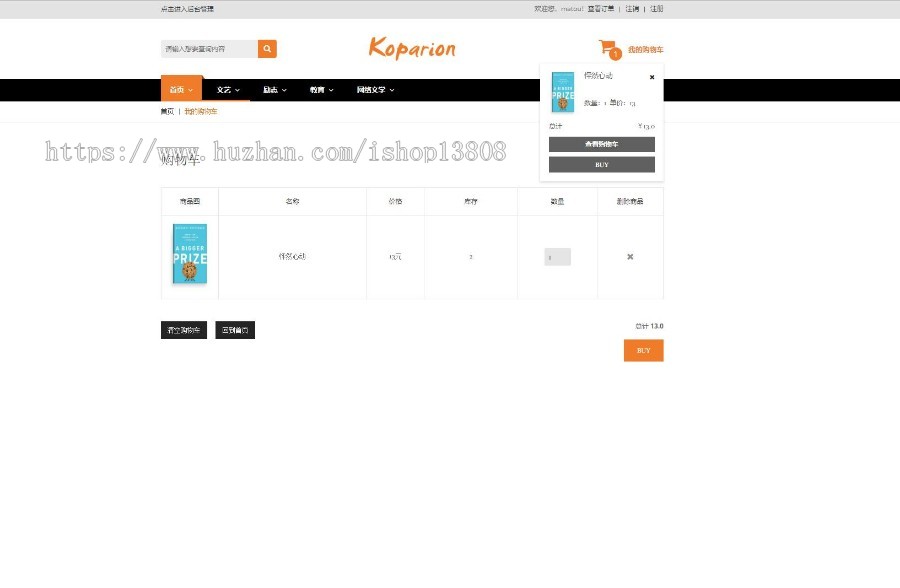900x588 pixels.
Task: Click the quantity input field in the table
Action: coord(556,256)
